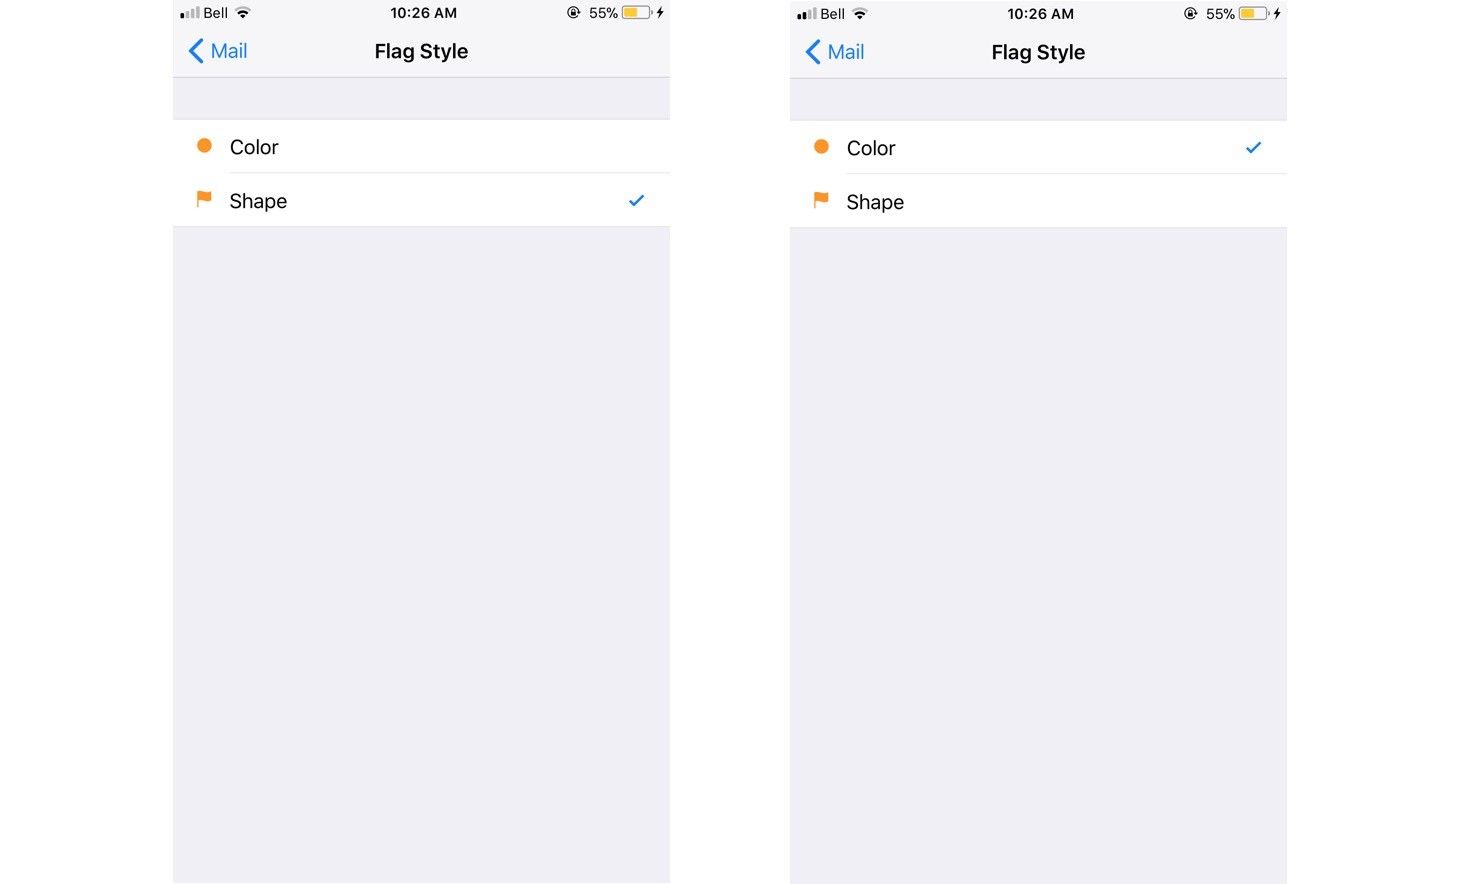Tap the 10:26 AM clock in right screen

pyautogui.click(x=1040, y=14)
